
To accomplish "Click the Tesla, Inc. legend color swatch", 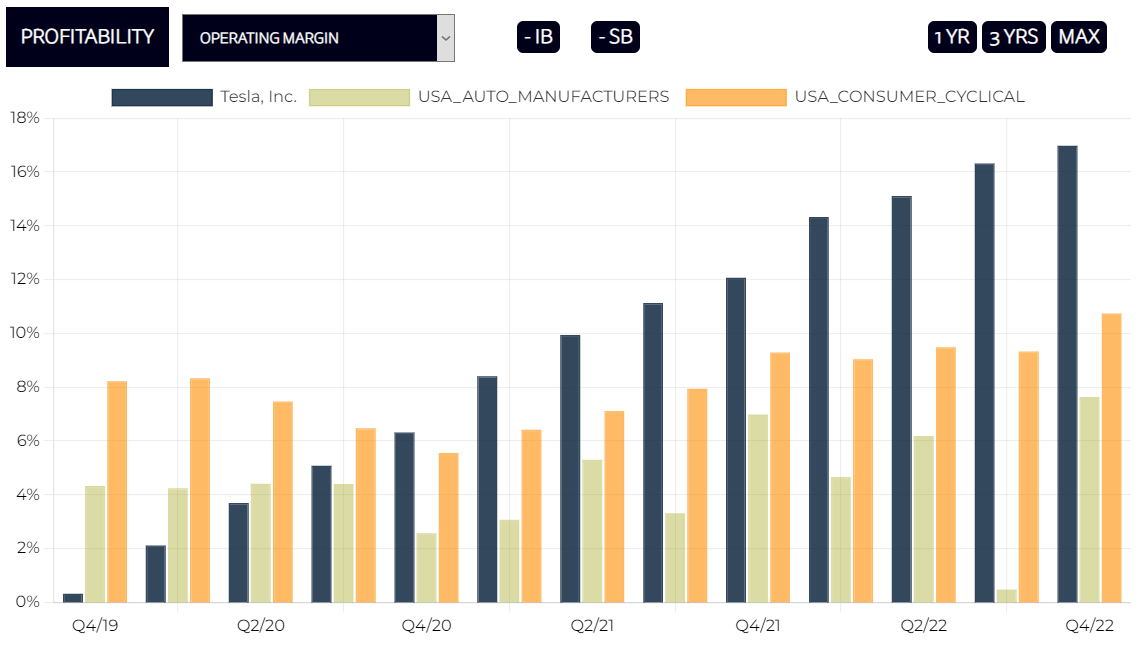I will coord(162,97).
